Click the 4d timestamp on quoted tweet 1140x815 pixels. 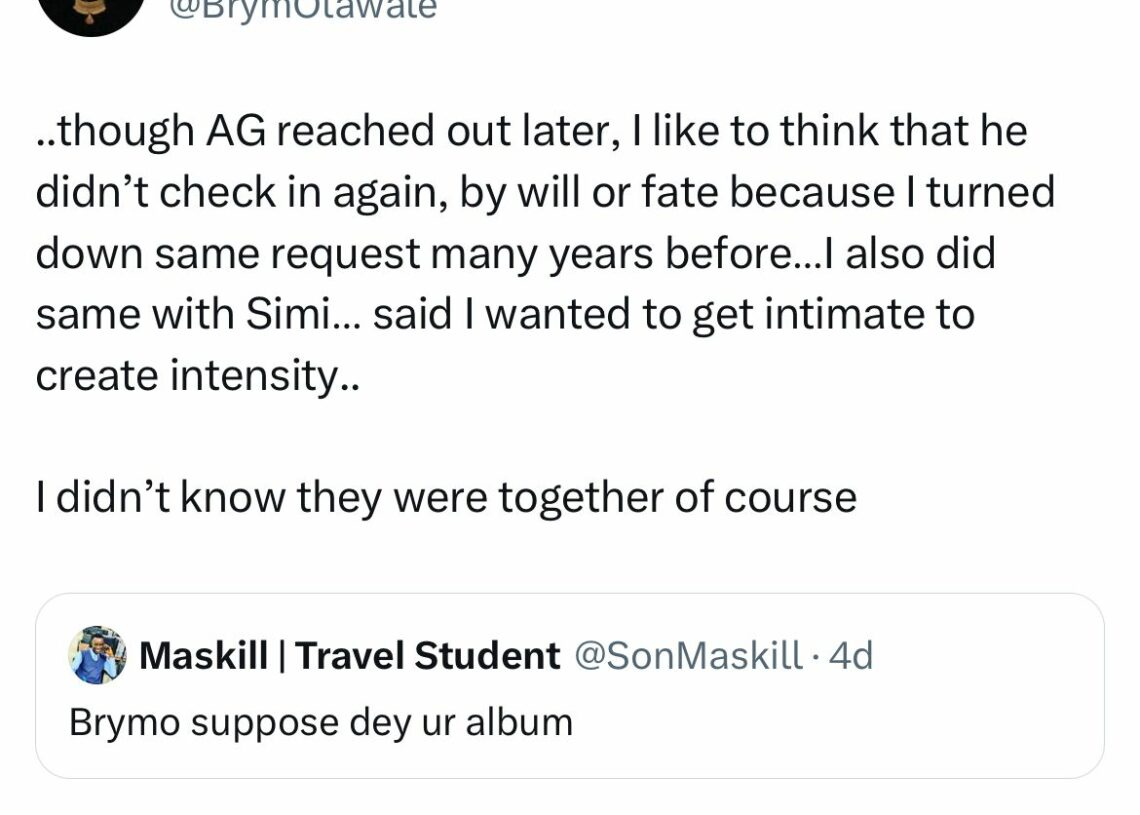pos(851,655)
